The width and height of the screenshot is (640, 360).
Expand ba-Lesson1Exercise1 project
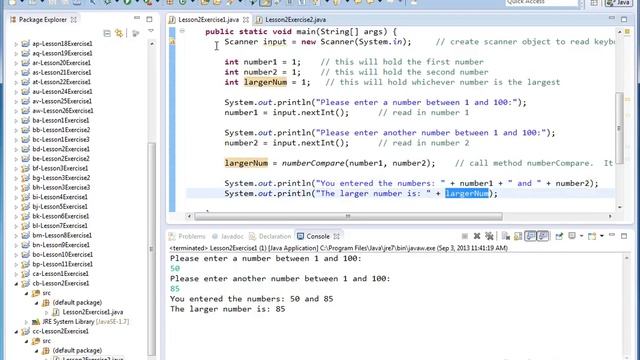(16, 120)
